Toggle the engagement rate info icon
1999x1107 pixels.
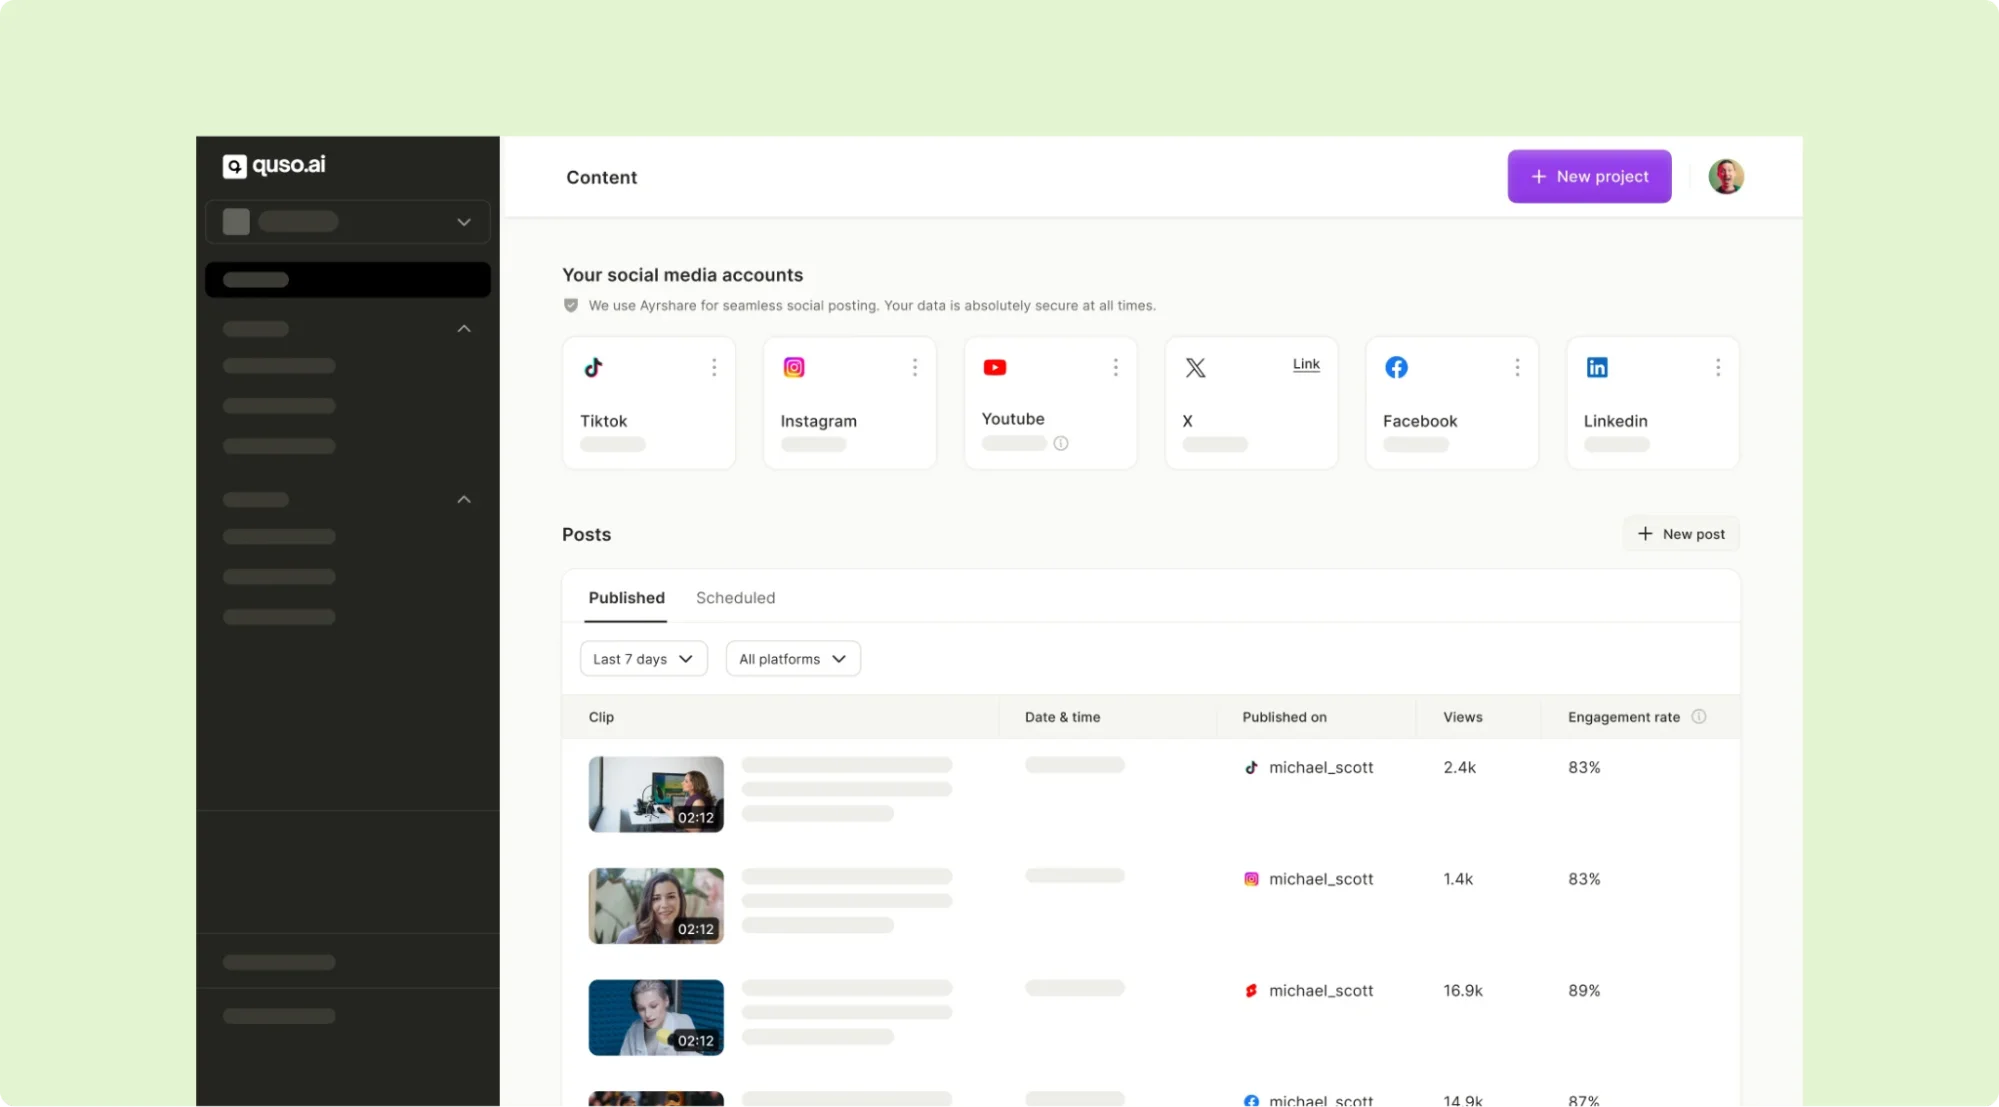[x=1701, y=717]
